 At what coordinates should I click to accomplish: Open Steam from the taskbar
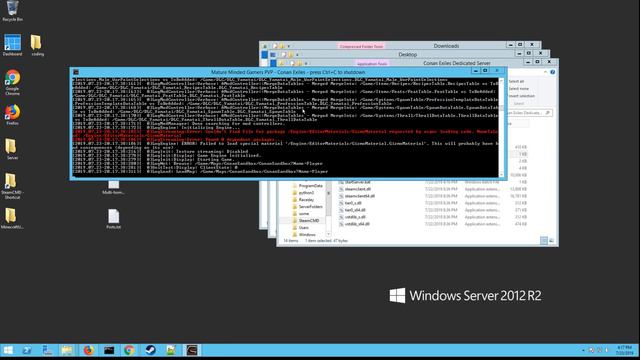(150, 350)
